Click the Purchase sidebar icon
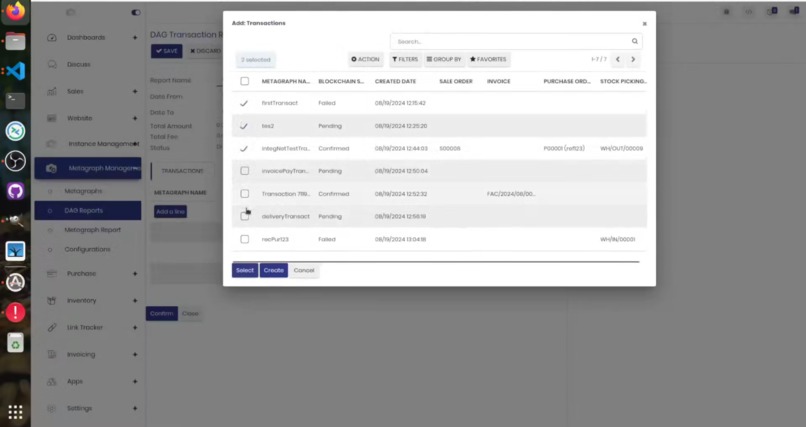This screenshot has width=806, height=427. click(x=51, y=273)
